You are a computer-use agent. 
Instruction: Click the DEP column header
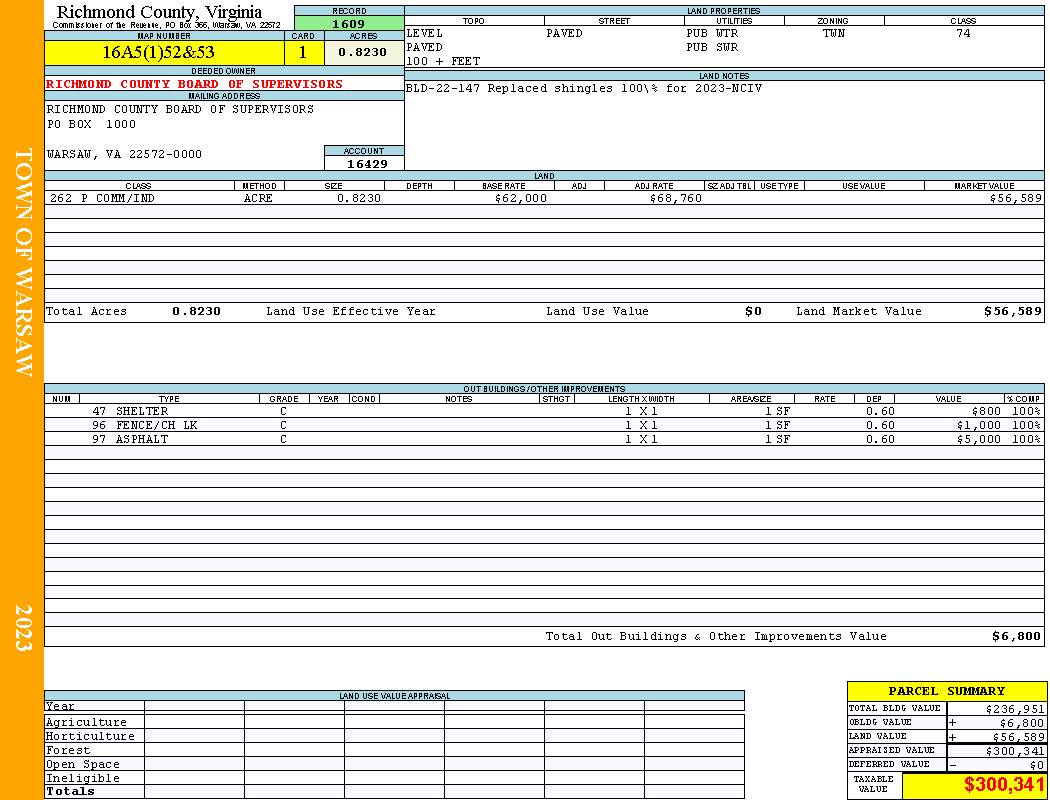click(874, 399)
